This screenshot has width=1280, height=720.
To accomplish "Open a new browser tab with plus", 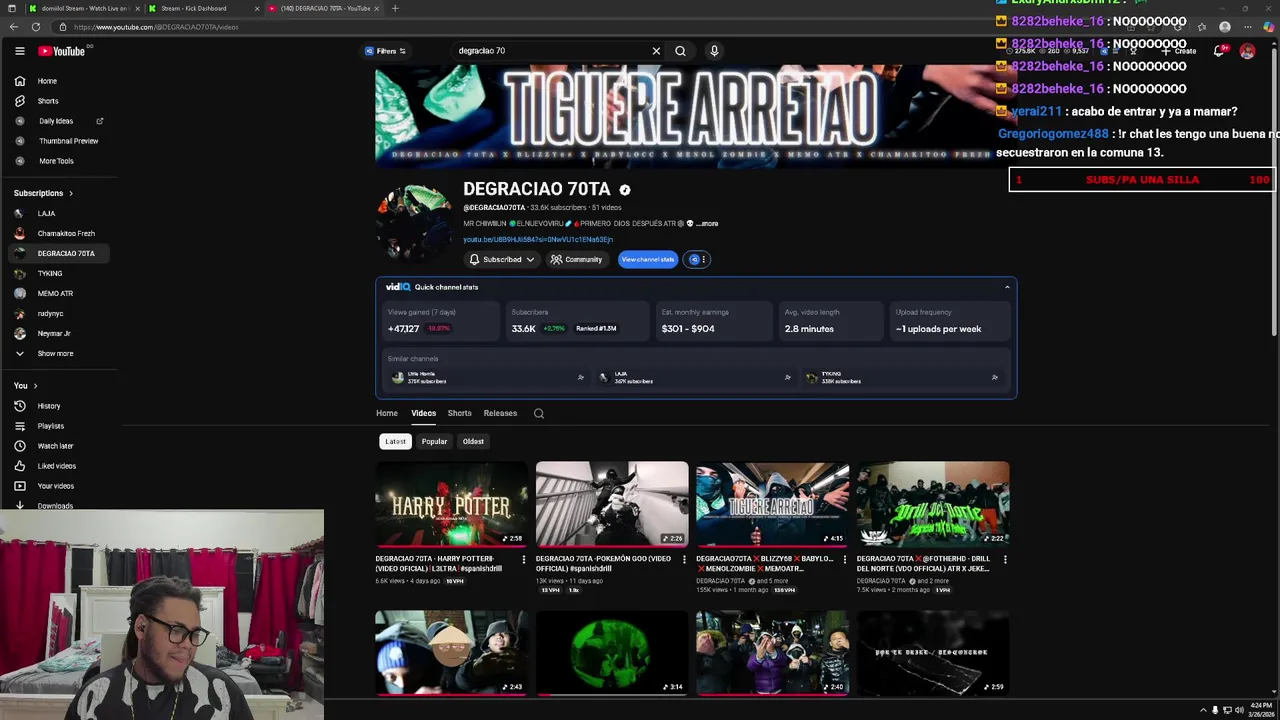I will pyautogui.click(x=395, y=8).
